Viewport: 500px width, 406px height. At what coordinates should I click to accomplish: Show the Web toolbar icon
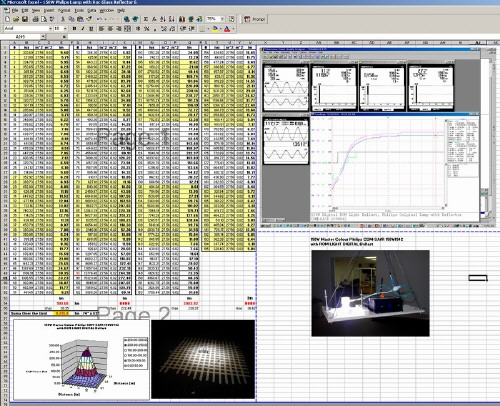point(135,19)
